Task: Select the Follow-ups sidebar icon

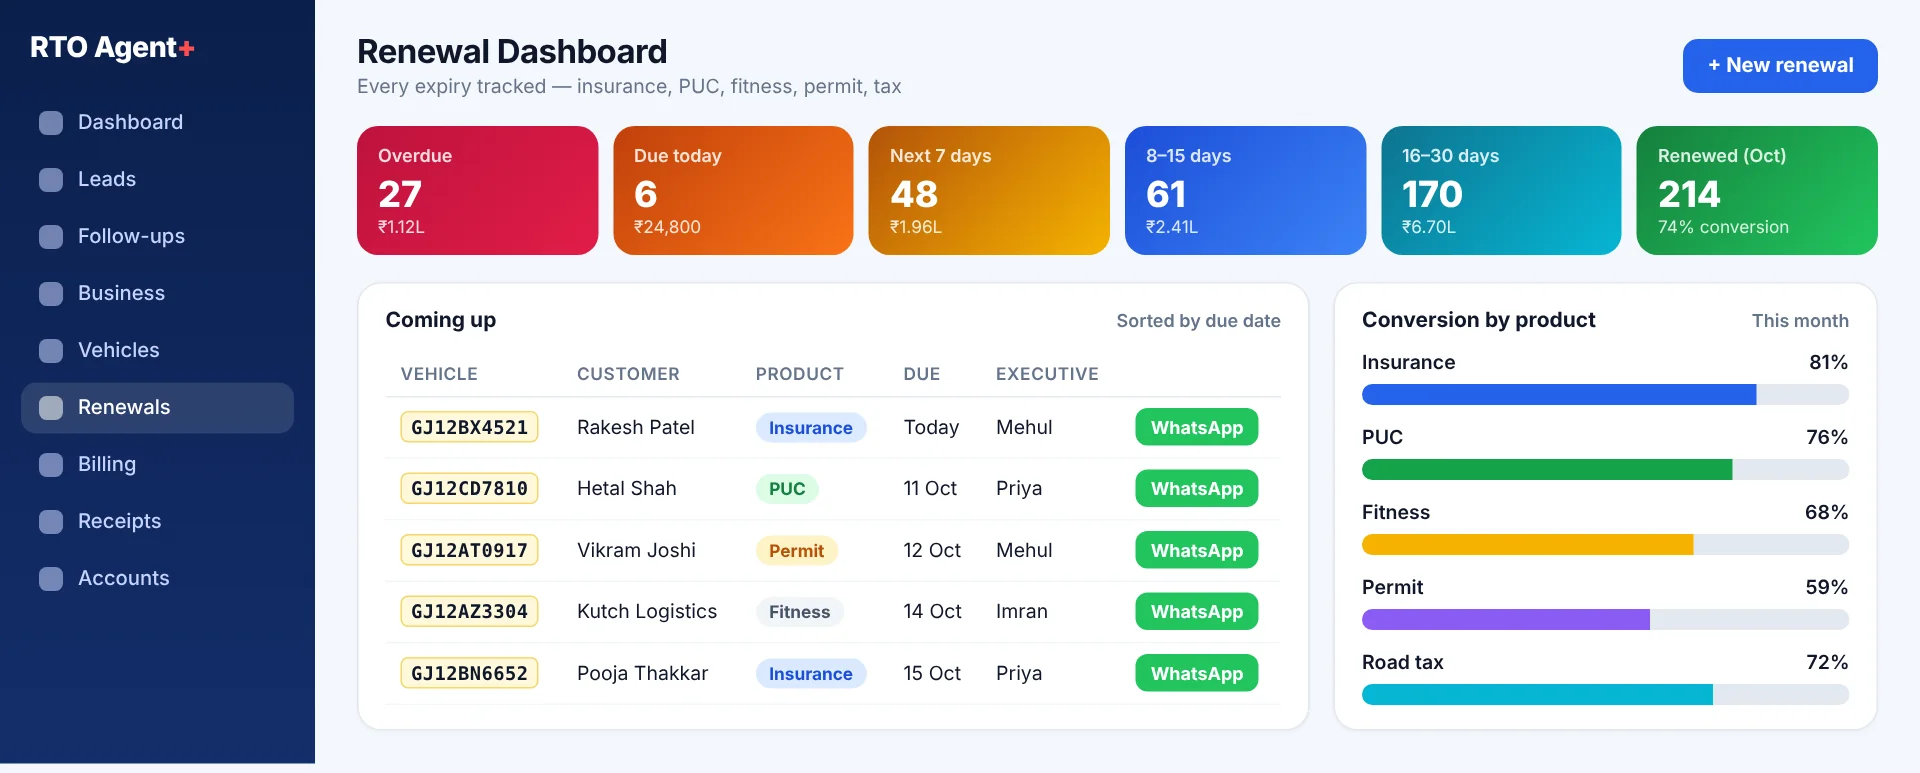Action: (51, 237)
